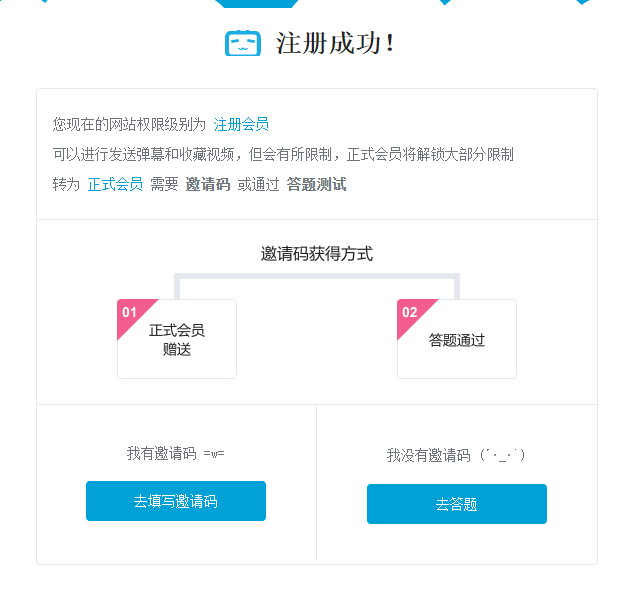Click the 我没有邀请码 label
The height and width of the screenshot is (589, 631).
[428, 456]
